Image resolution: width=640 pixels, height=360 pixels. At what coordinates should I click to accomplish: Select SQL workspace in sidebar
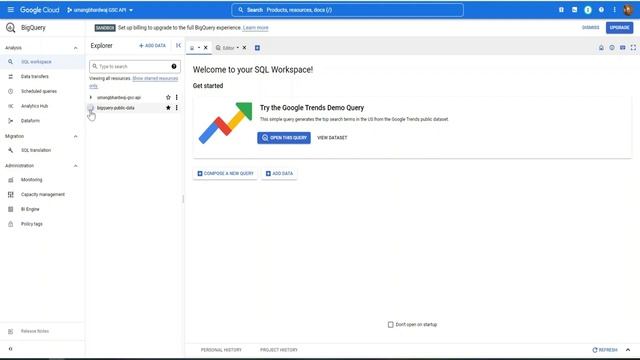pos(42,62)
